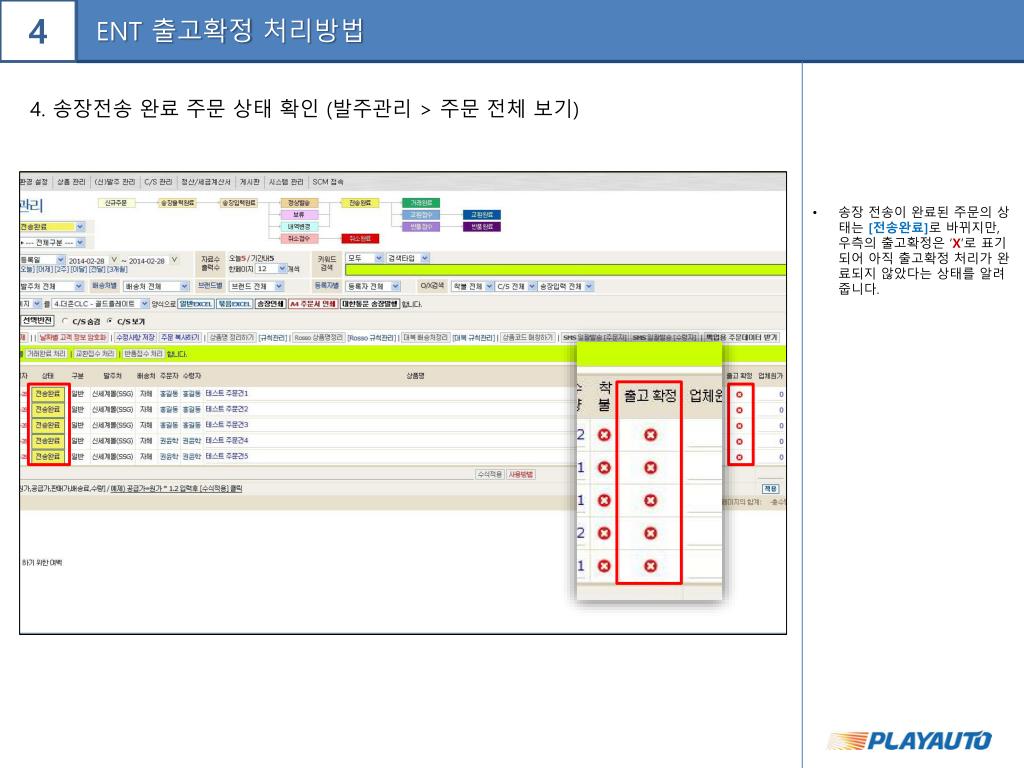The height and width of the screenshot is (768, 1024).
Task: Click the dark blue 교환완료 status box
Action: [x=482, y=215]
